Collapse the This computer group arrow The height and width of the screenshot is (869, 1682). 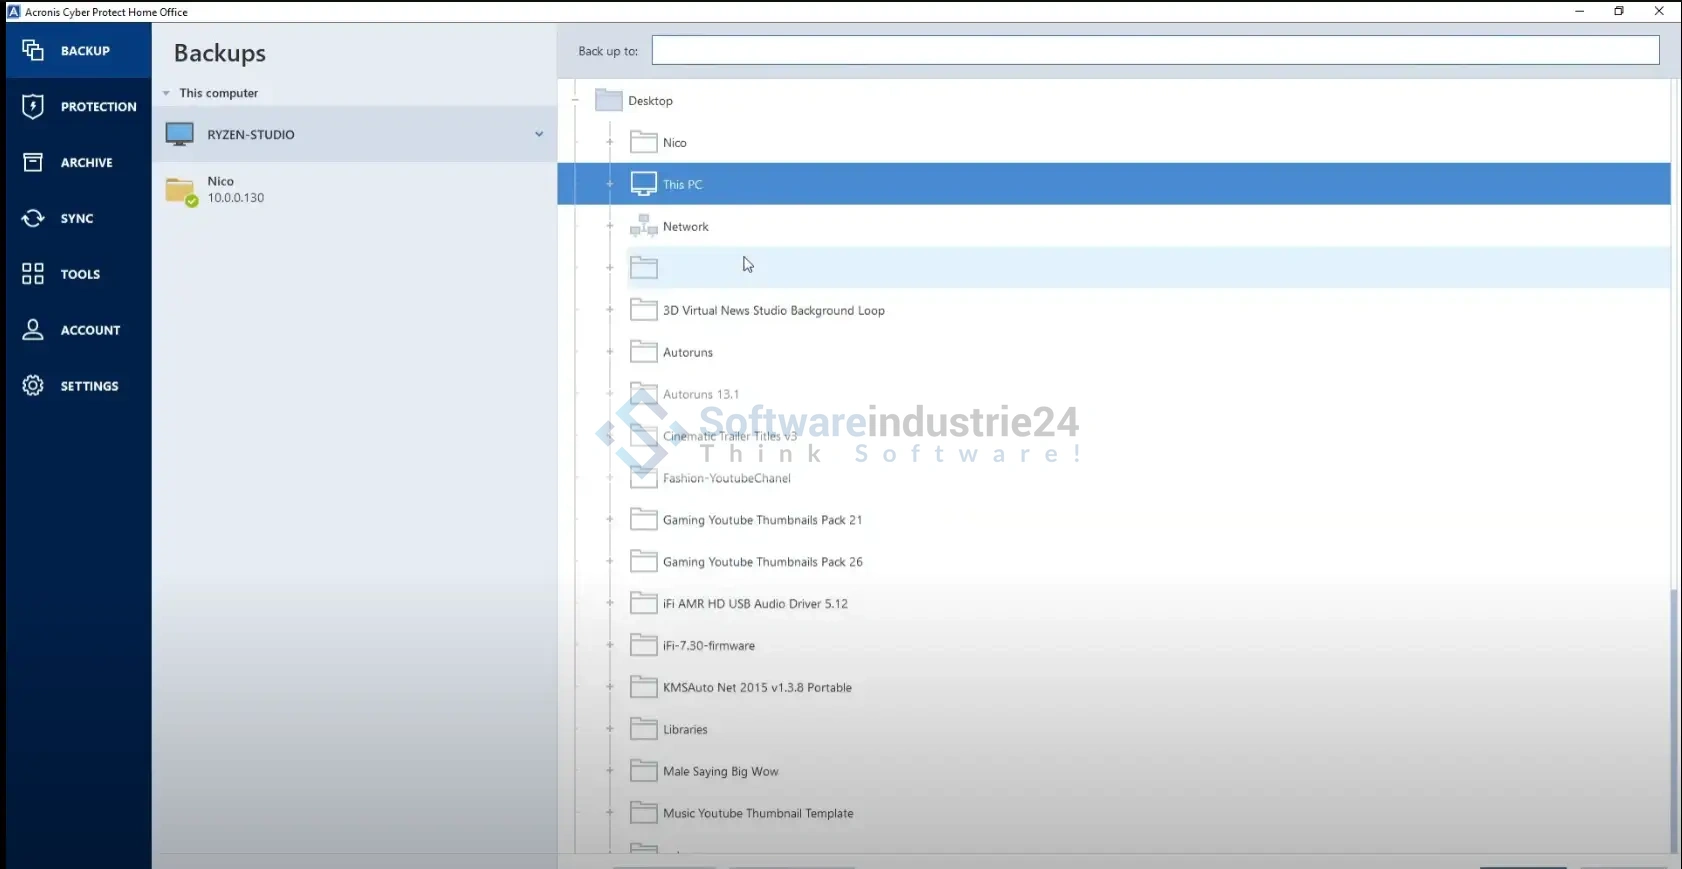[166, 93]
